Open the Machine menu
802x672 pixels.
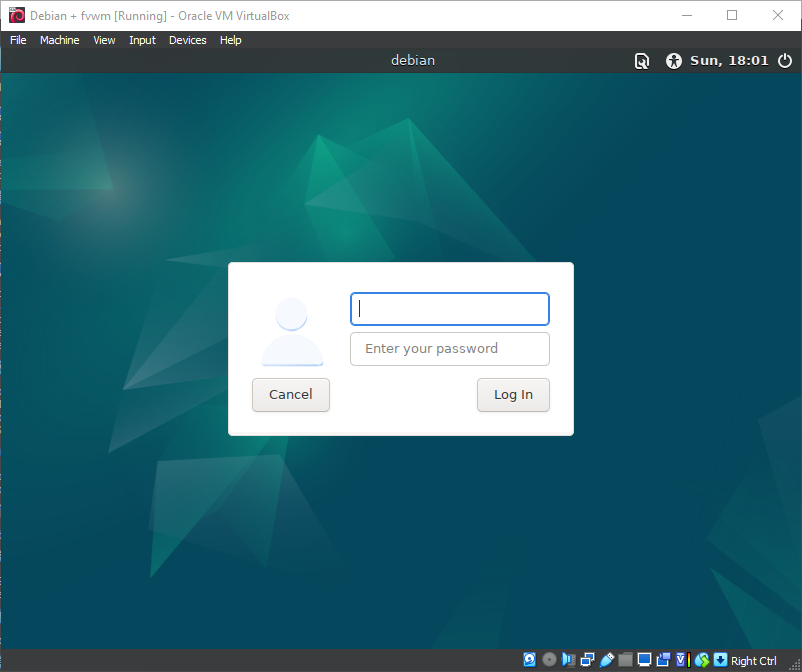[x=59, y=40]
